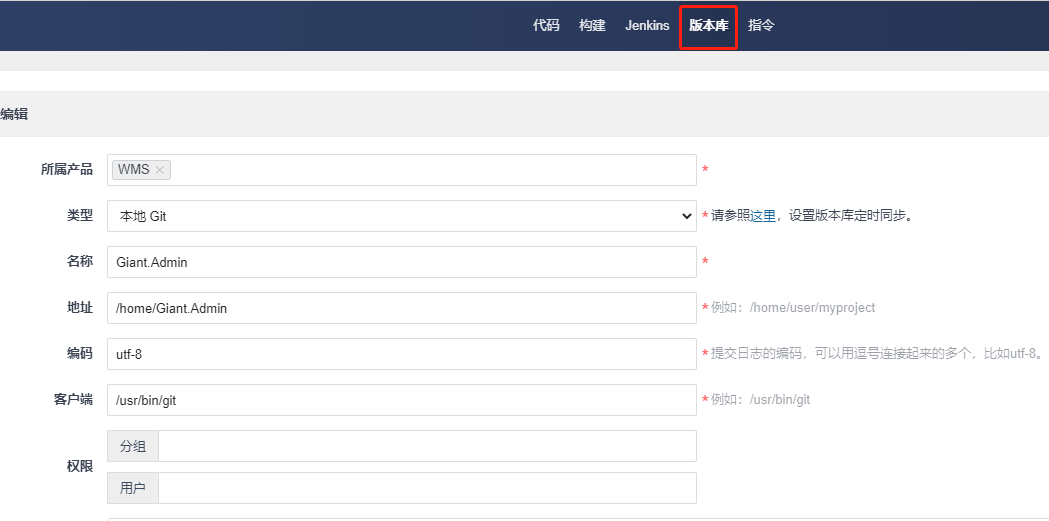
Task: Click the 名称 field label
Action: click(x=80, y=262)
